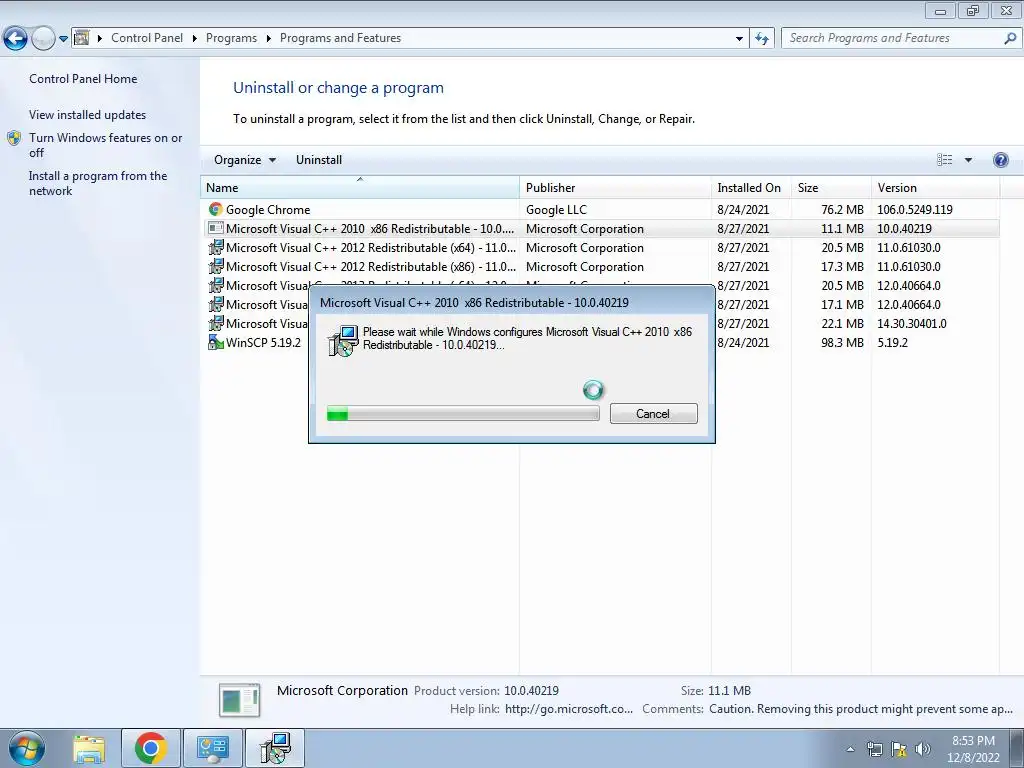The image size is (1024, 768).
Task: Click the details pane program thumbnail
Action: tap(240, 700)
